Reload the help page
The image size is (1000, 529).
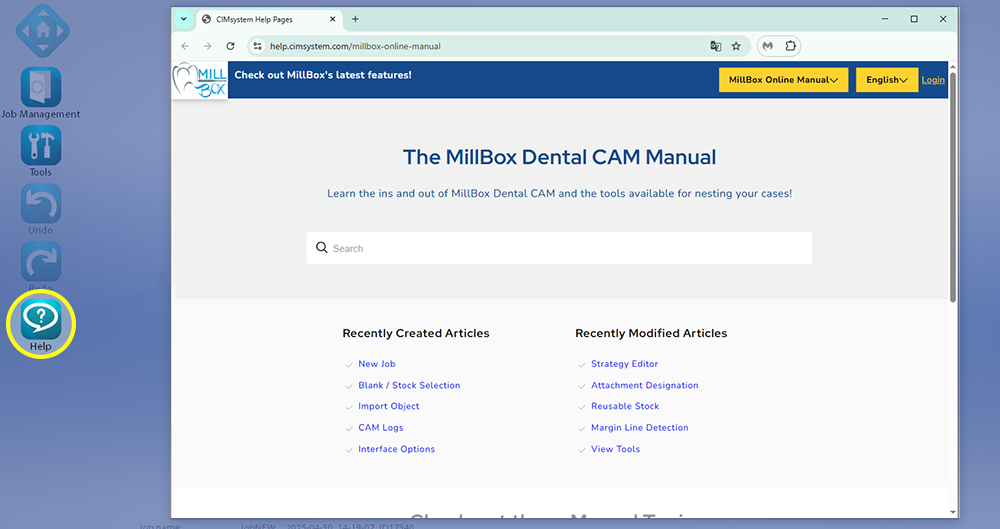[x=230, y=46]
